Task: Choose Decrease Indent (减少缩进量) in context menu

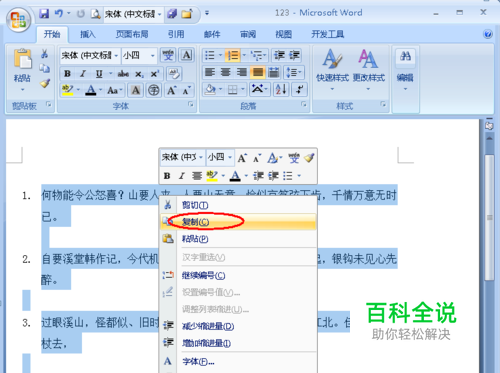Action: tap(238, 326)
